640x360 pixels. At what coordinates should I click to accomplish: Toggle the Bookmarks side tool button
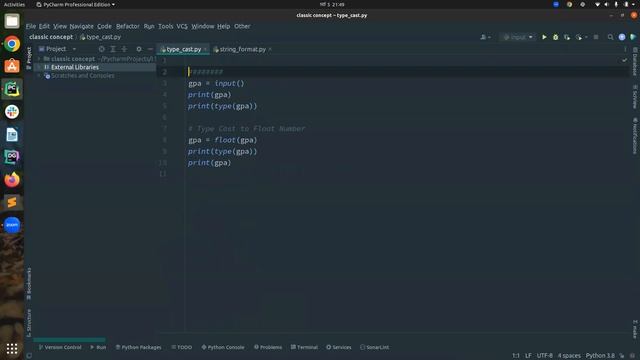29,284
